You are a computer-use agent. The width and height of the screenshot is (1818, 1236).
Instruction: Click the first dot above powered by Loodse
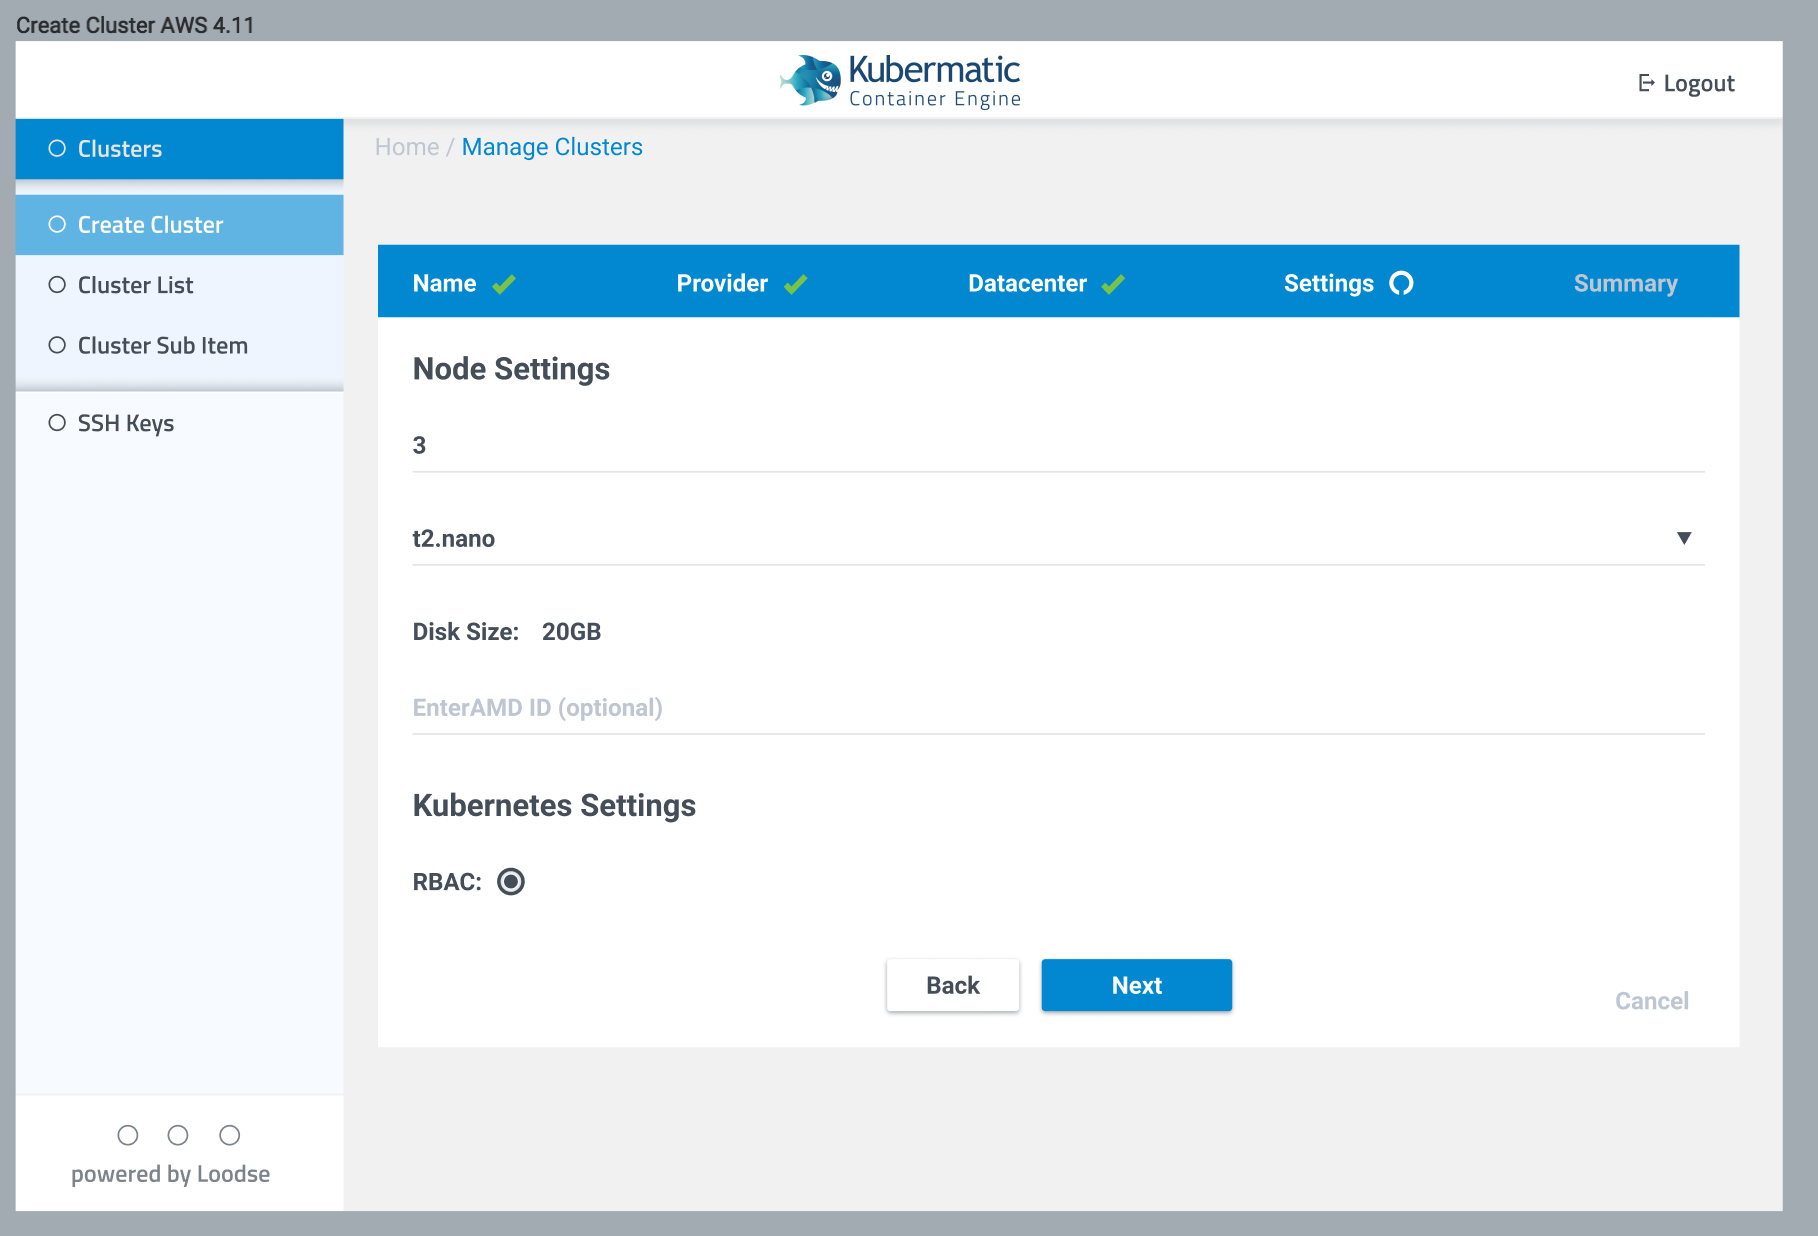128,1135
